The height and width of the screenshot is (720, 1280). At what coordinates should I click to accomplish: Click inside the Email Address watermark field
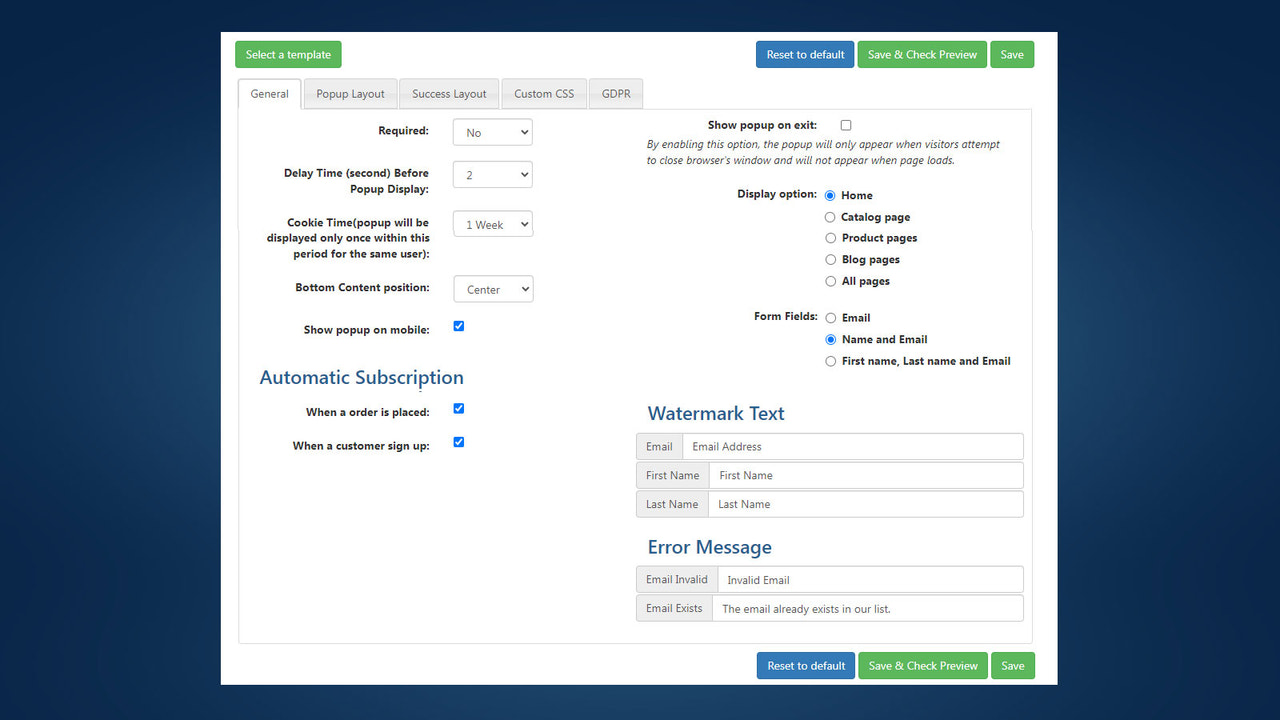click(854, 446)
